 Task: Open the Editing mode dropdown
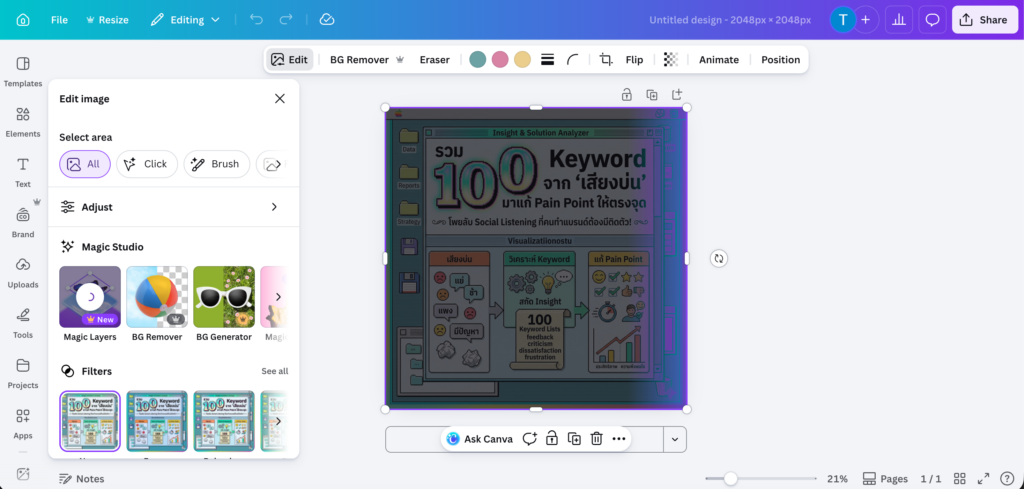point(186,20)
